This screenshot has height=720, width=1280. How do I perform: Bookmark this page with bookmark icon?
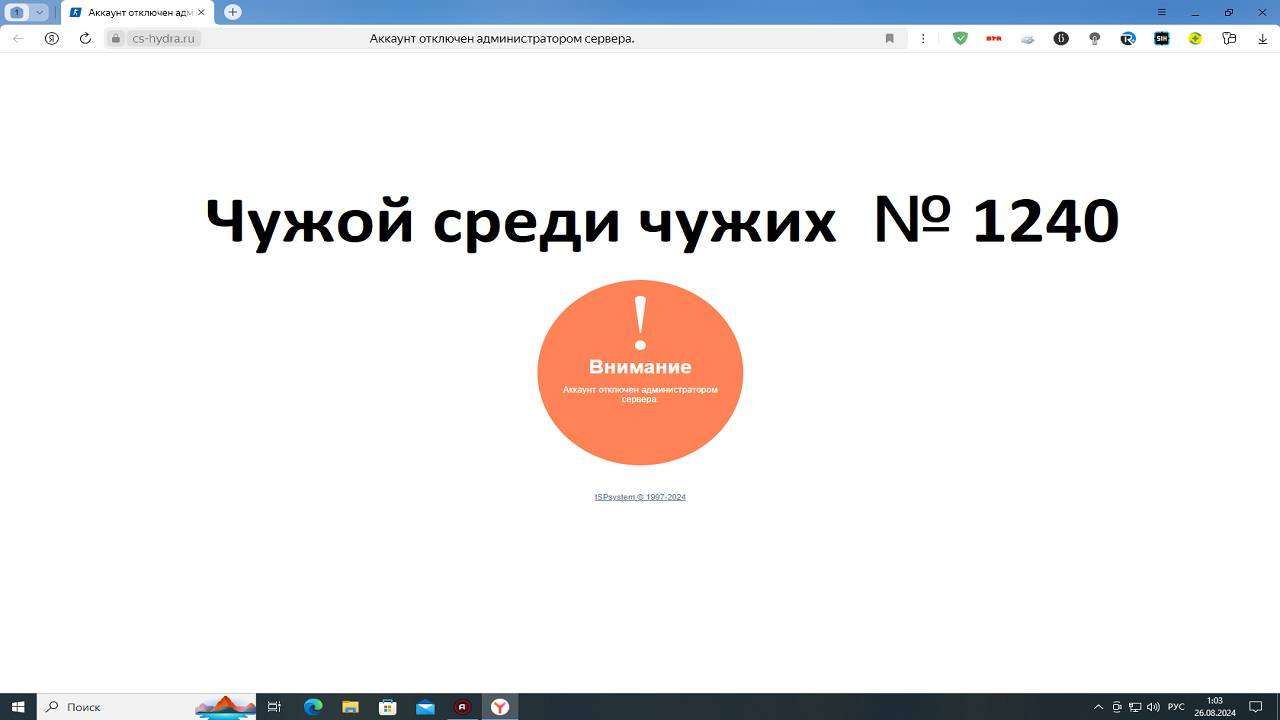pos(889,38)
